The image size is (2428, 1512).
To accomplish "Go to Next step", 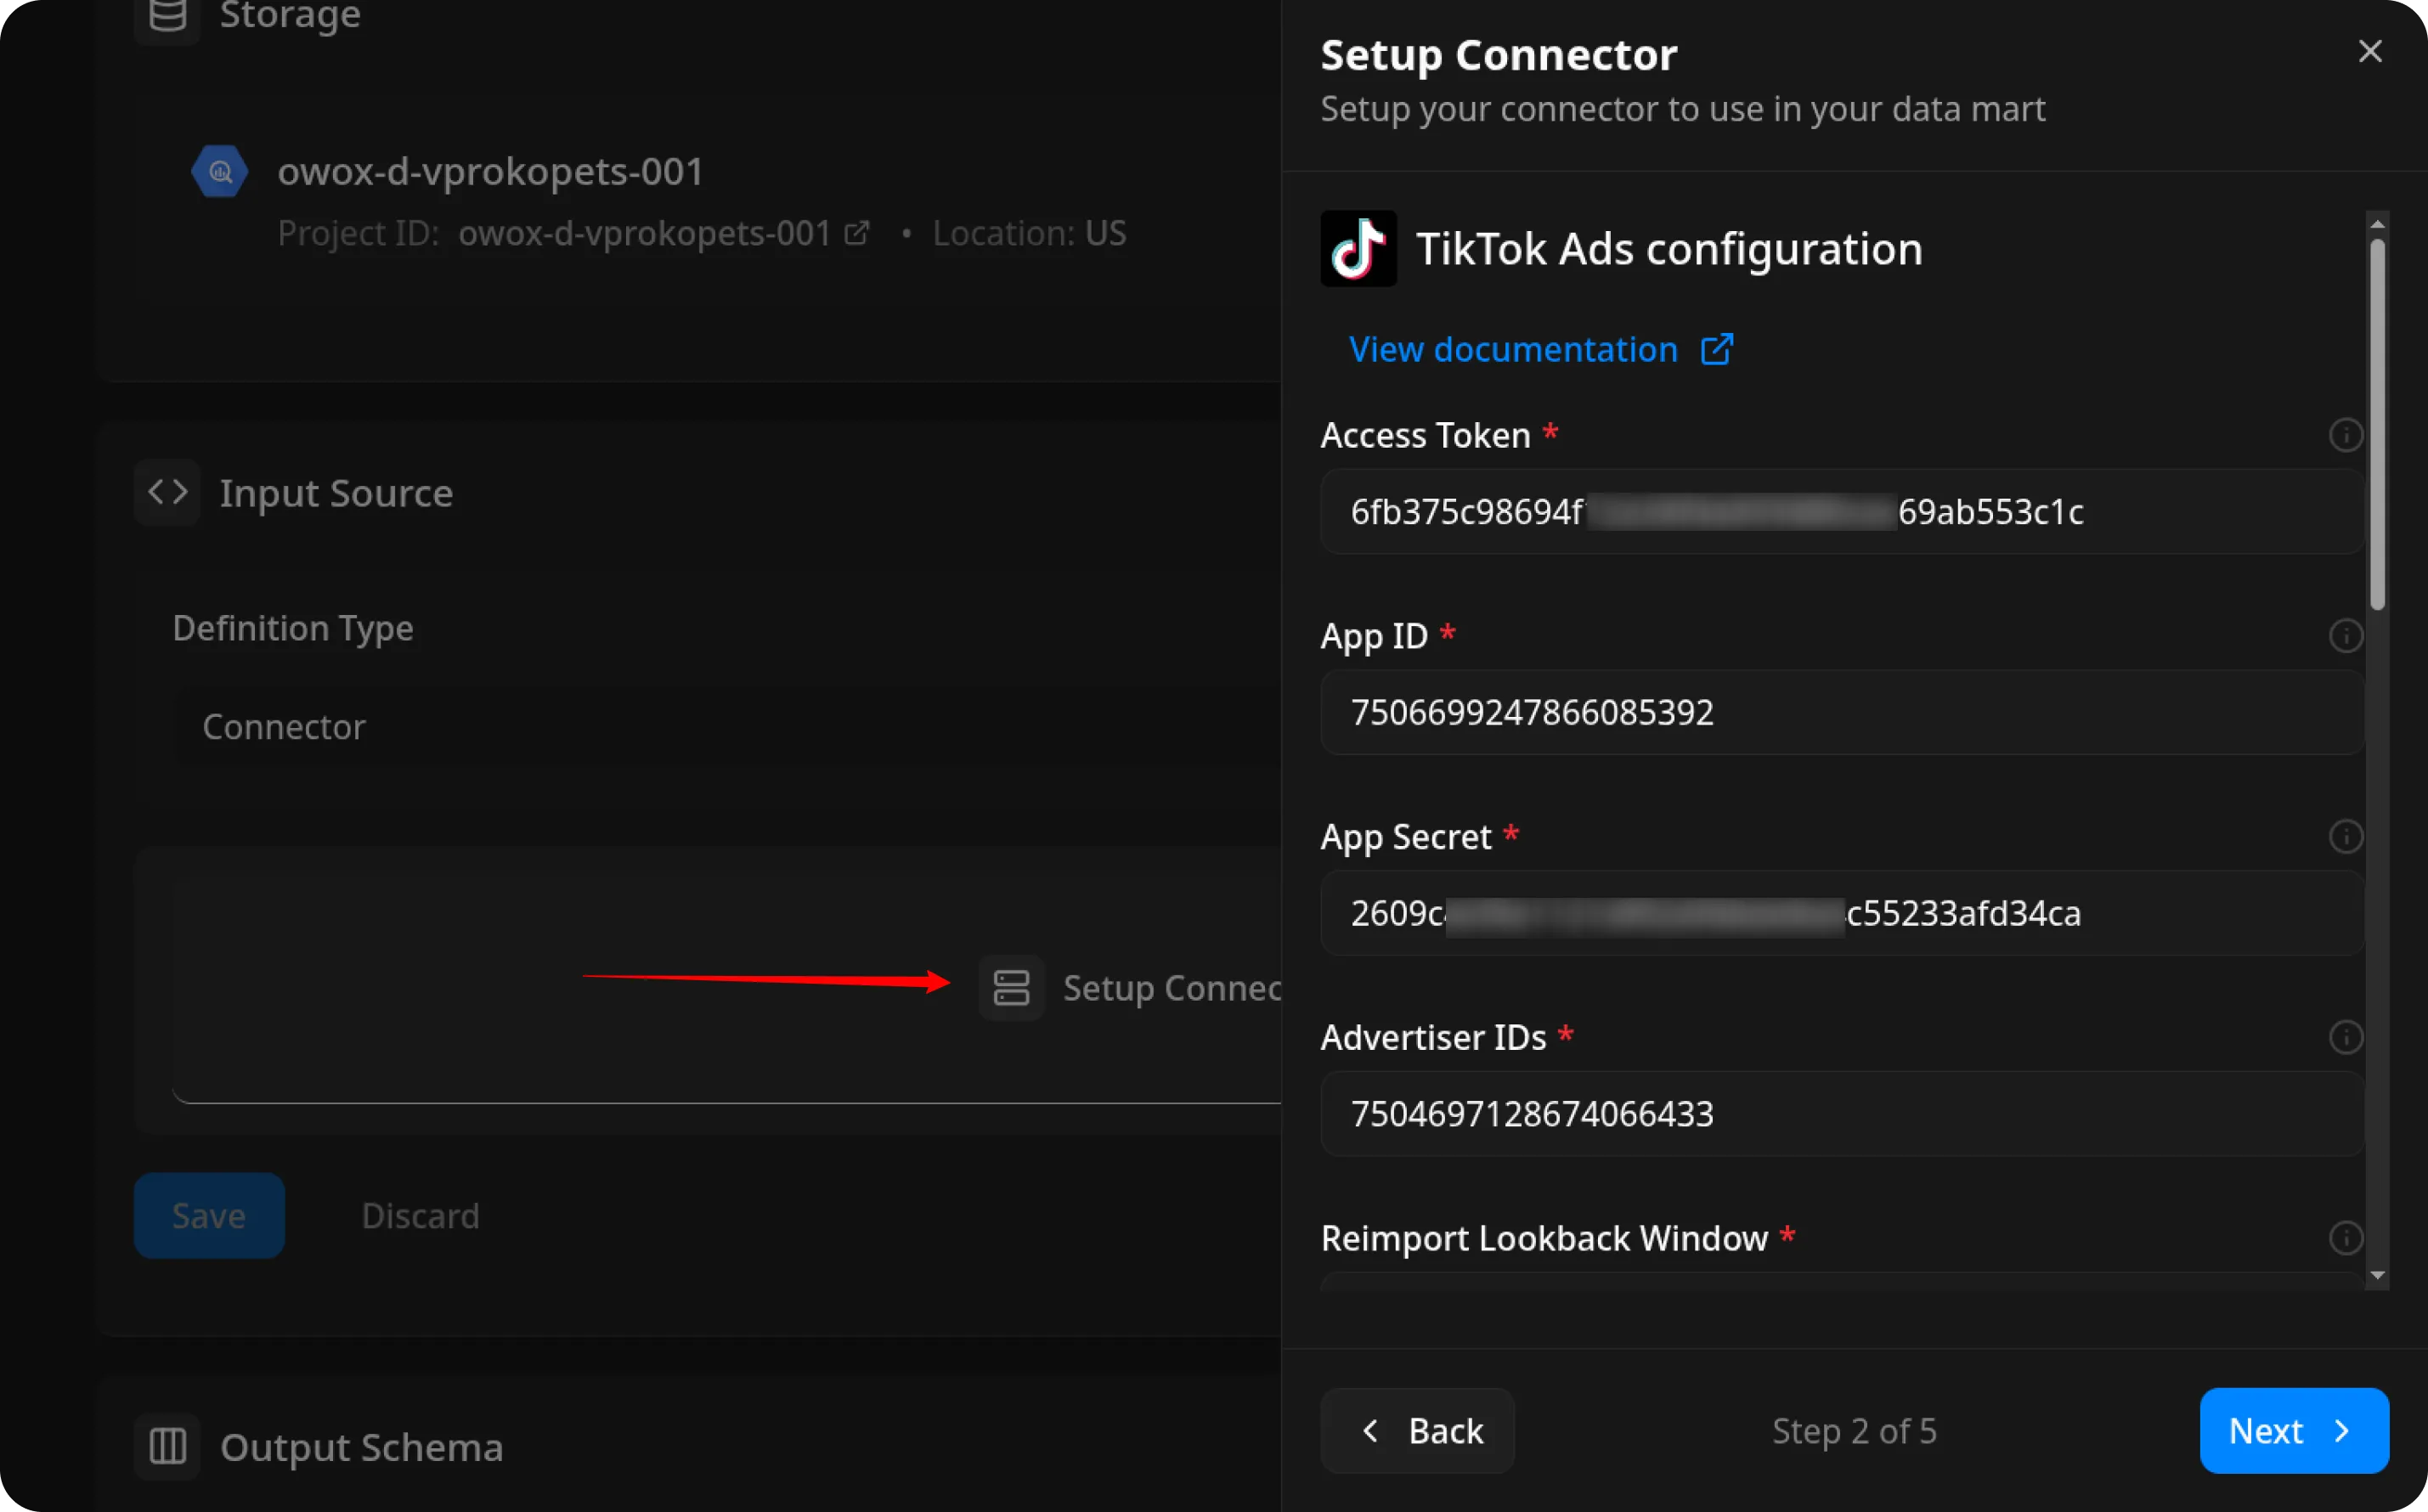I will coord(2293,1431).
